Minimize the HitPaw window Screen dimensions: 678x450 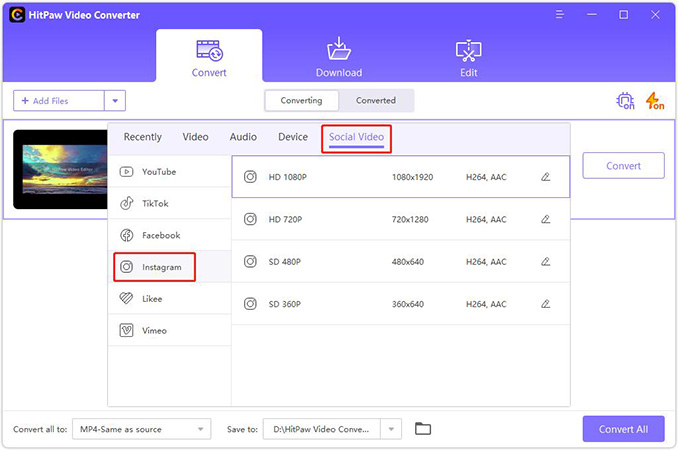pos(592,15)
